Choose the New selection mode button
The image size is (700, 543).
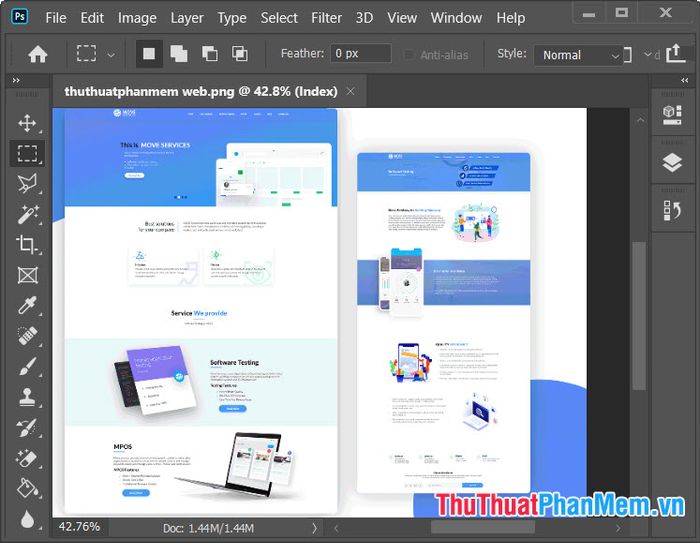[x=149, y=54]
